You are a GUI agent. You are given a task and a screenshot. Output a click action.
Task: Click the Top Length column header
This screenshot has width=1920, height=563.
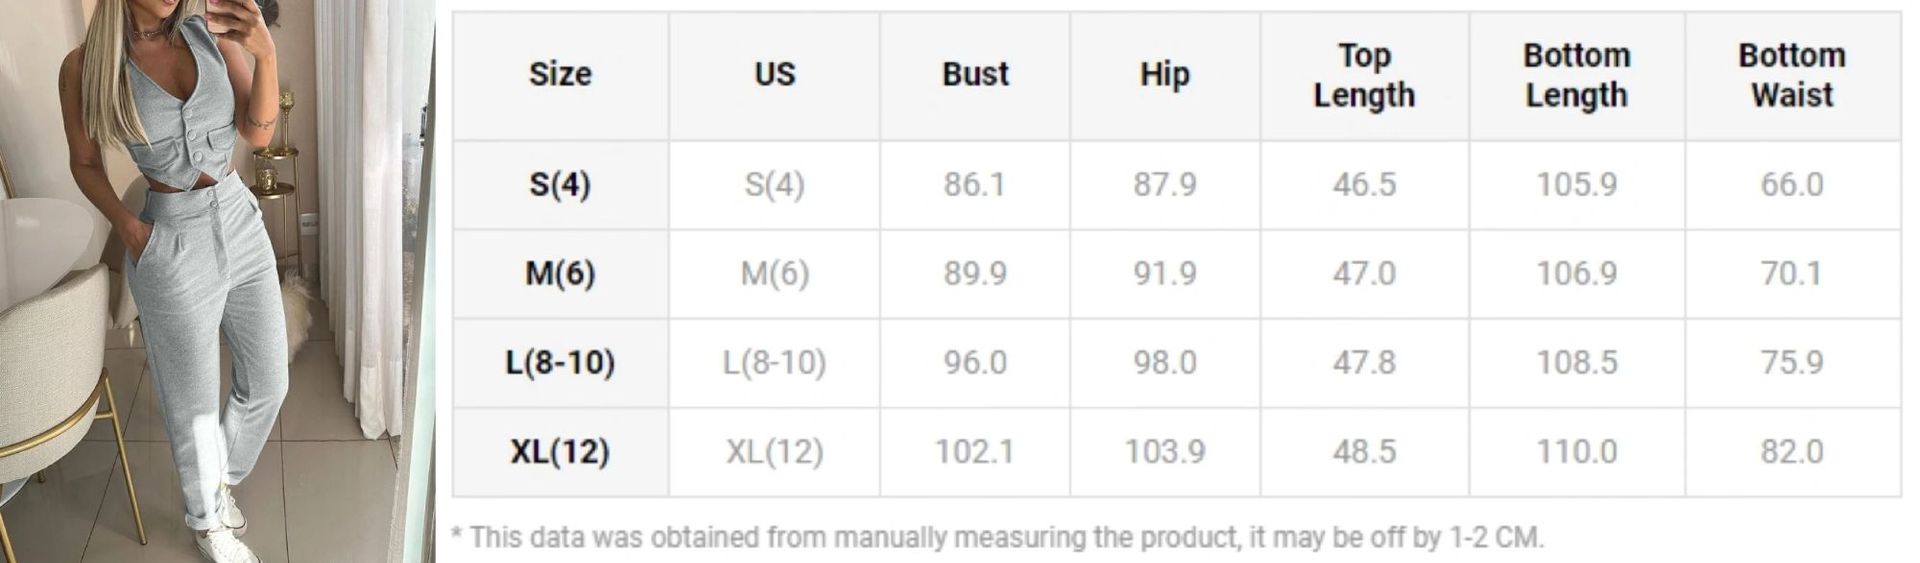[1364, 75]
